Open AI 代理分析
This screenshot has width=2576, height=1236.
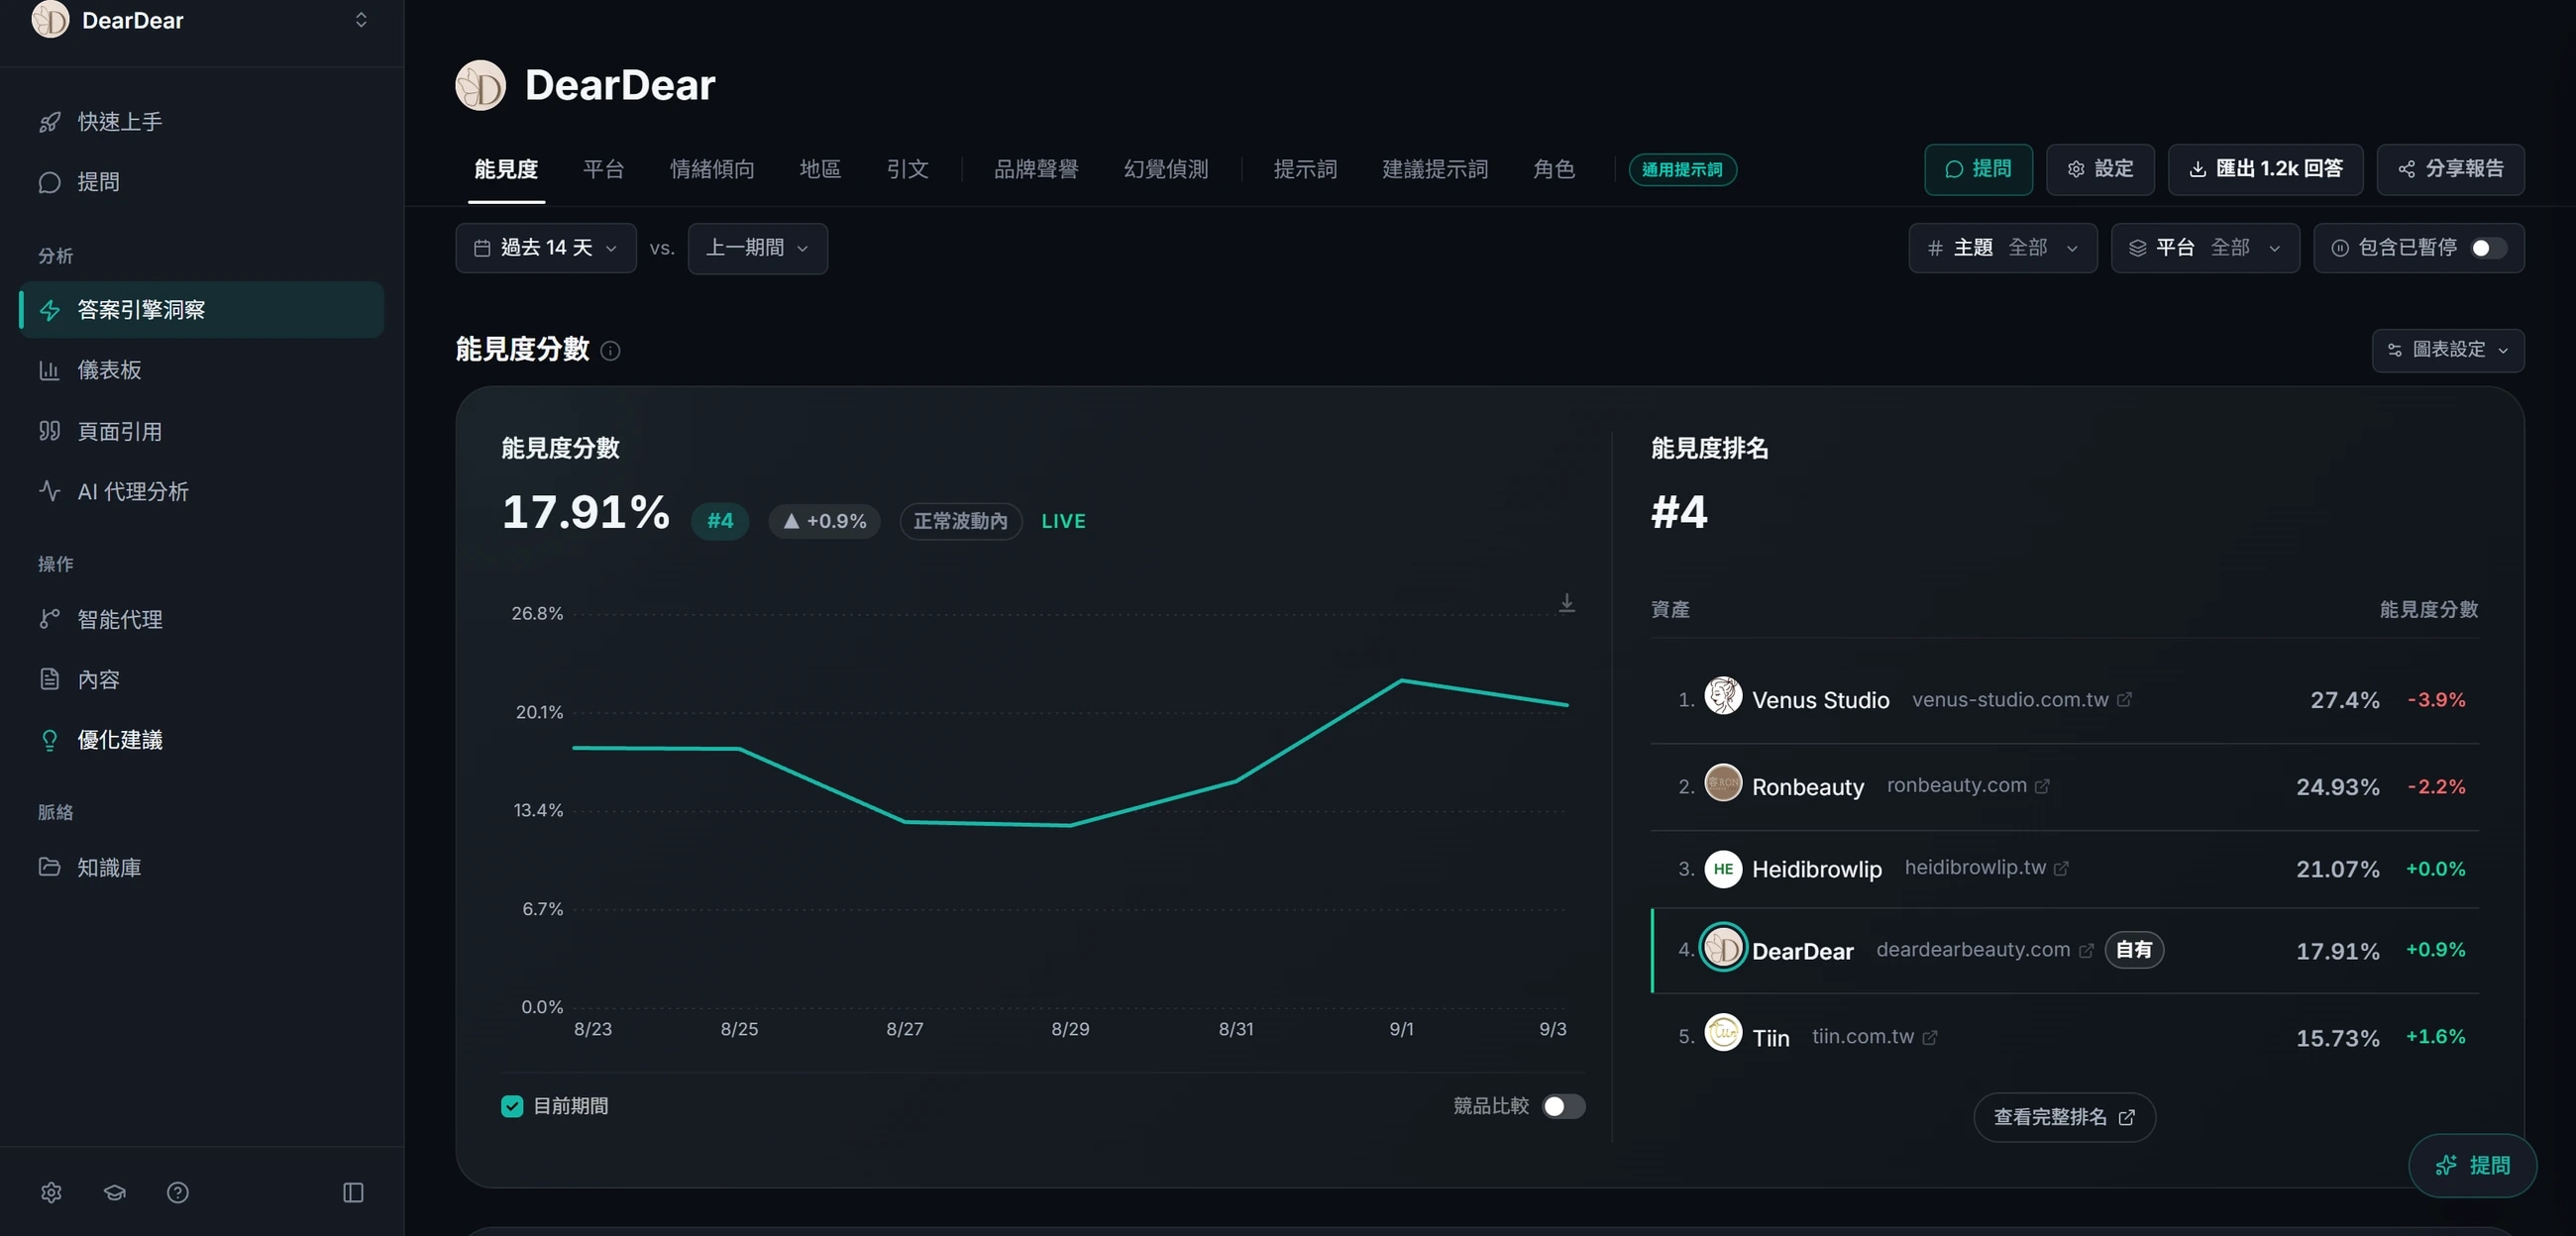(x=200, y=491)
